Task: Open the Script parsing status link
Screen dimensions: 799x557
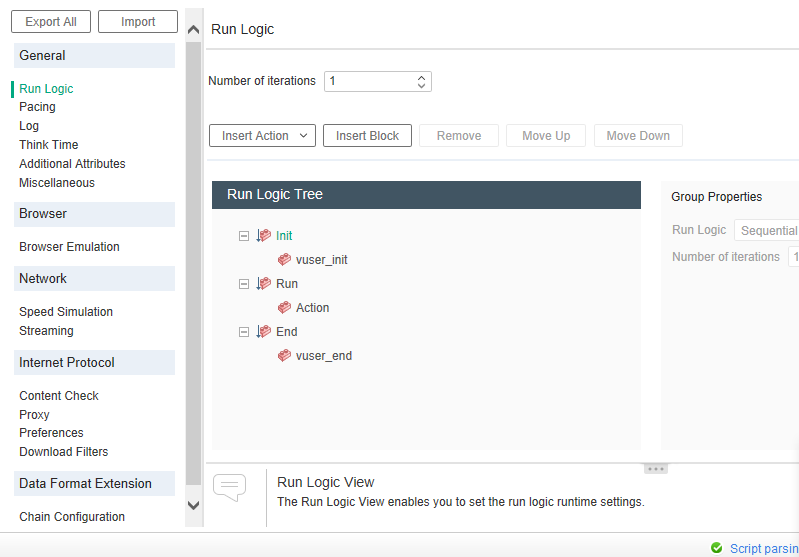Action: (764, 548)
